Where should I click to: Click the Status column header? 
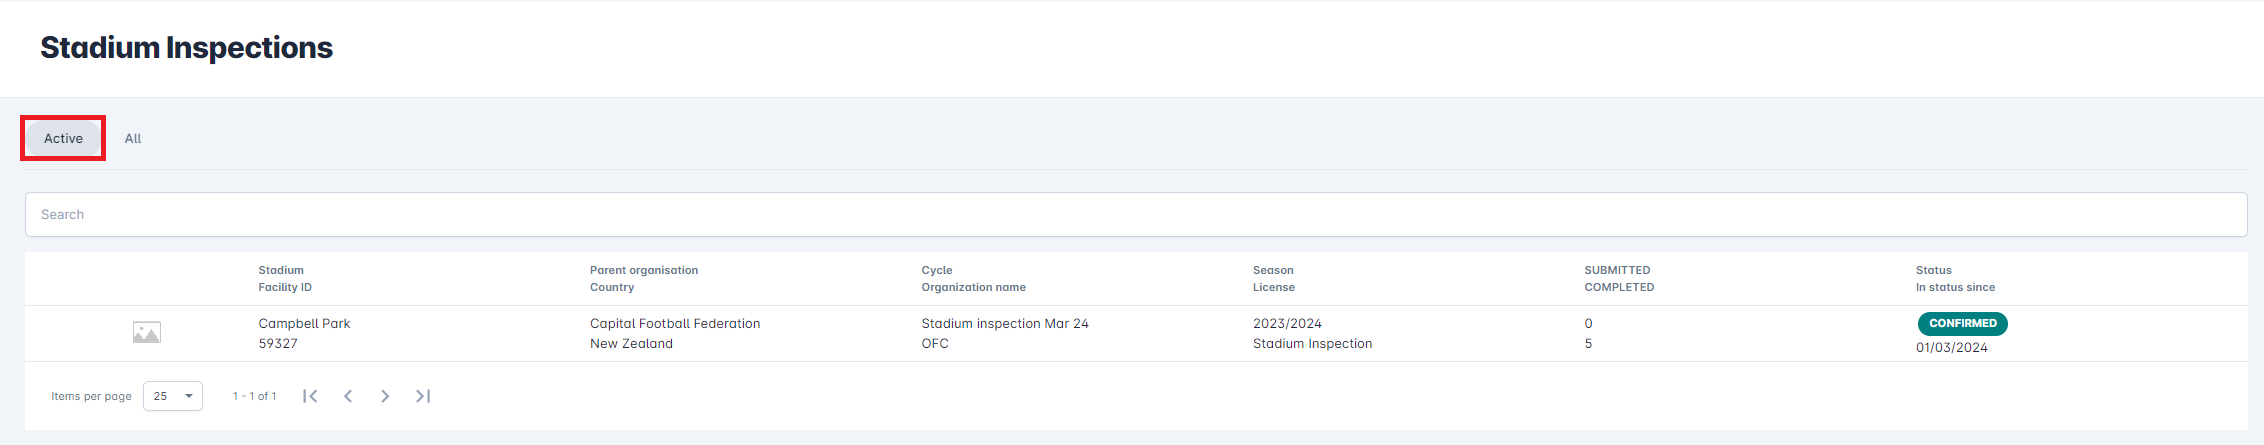pos(1933,270)
